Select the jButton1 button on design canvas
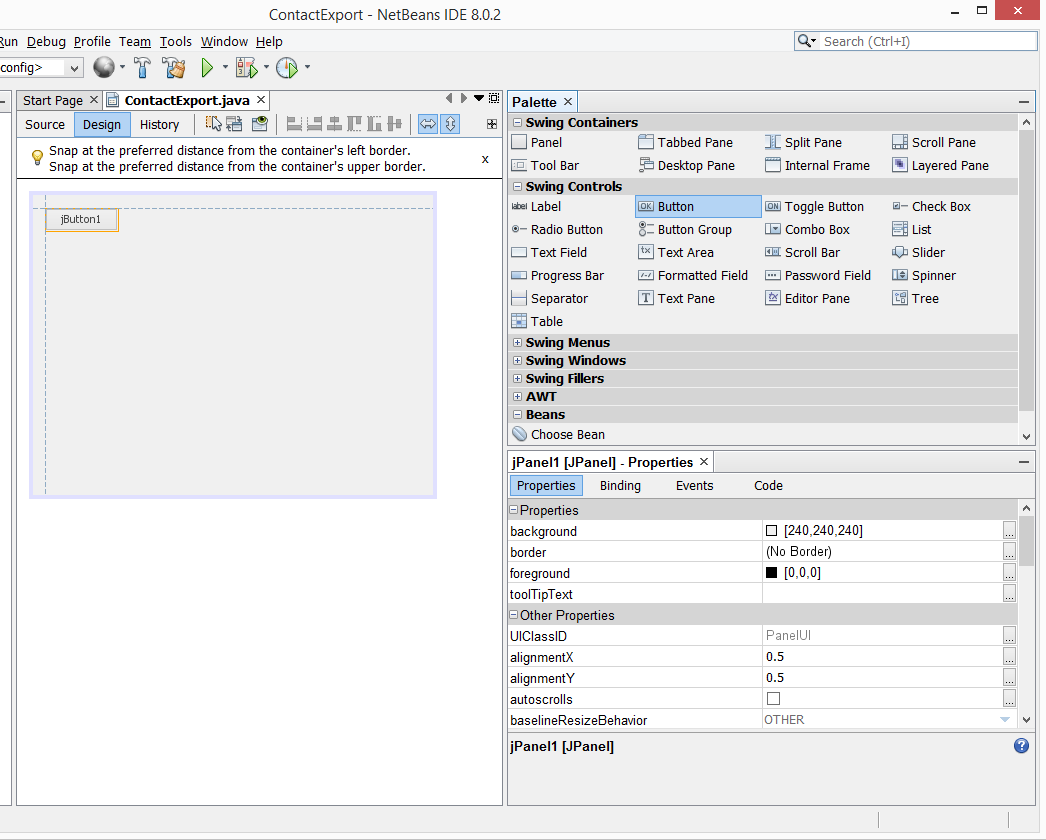Viewport: 1046px width, 840px height. 81,220
